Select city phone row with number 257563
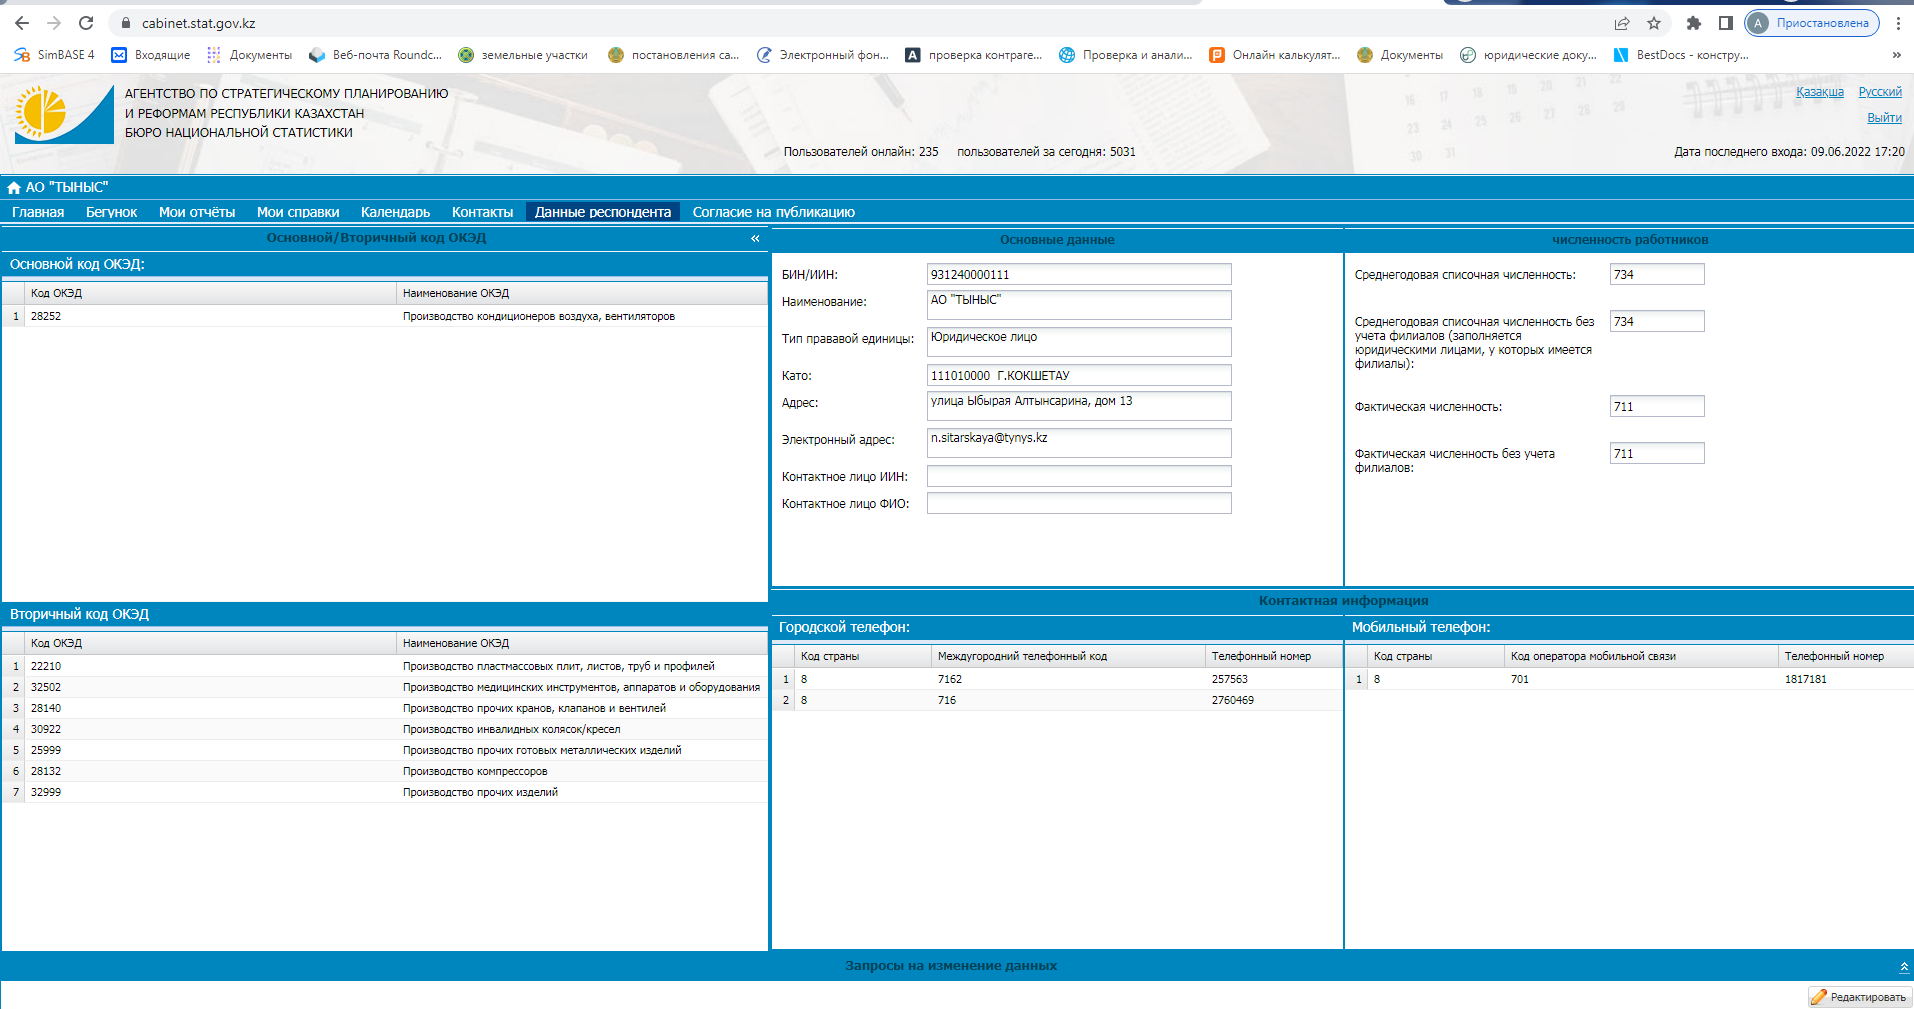 coord(1058,679)
